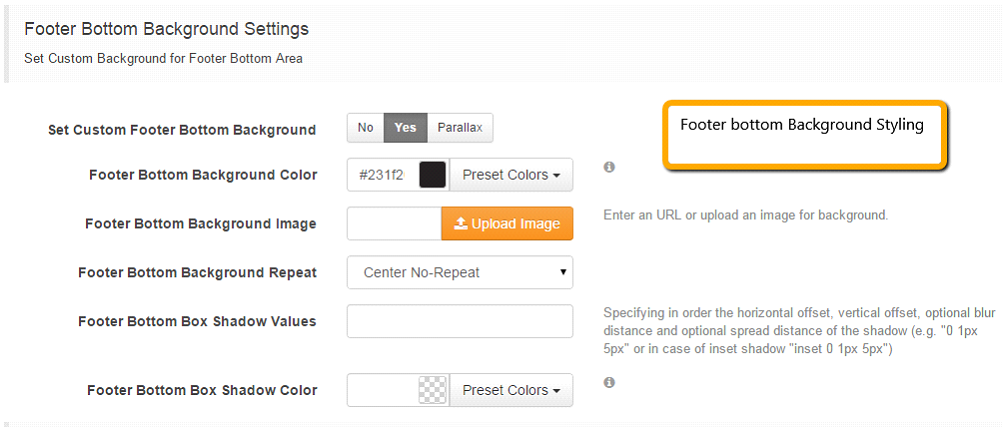Focus the Background Image URL field
Image resolution: width=1005 pixels, height=428 pixels.
pos(394,224)
